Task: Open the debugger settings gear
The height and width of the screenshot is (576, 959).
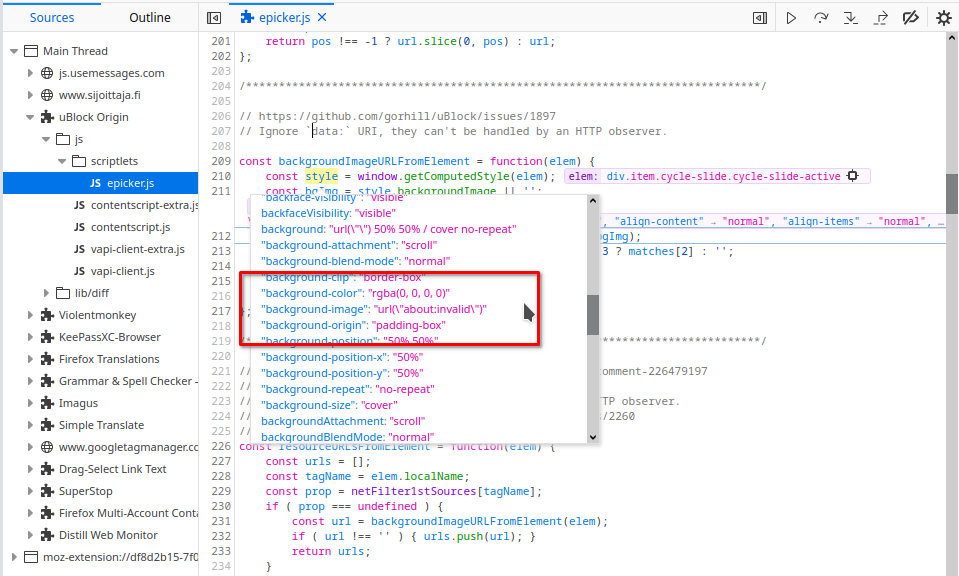Action: tap(943, 17)
